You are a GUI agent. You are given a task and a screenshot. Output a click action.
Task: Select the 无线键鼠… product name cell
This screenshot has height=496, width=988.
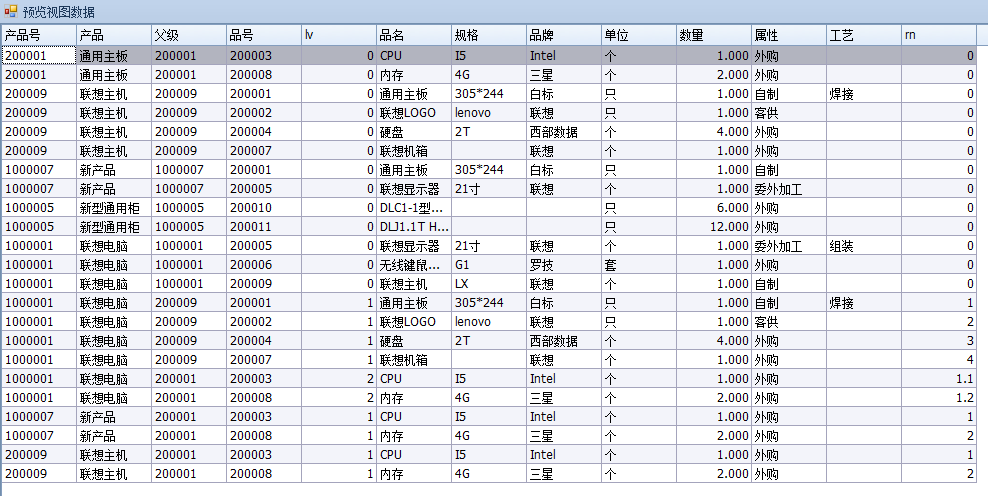[x=414, y=265]
